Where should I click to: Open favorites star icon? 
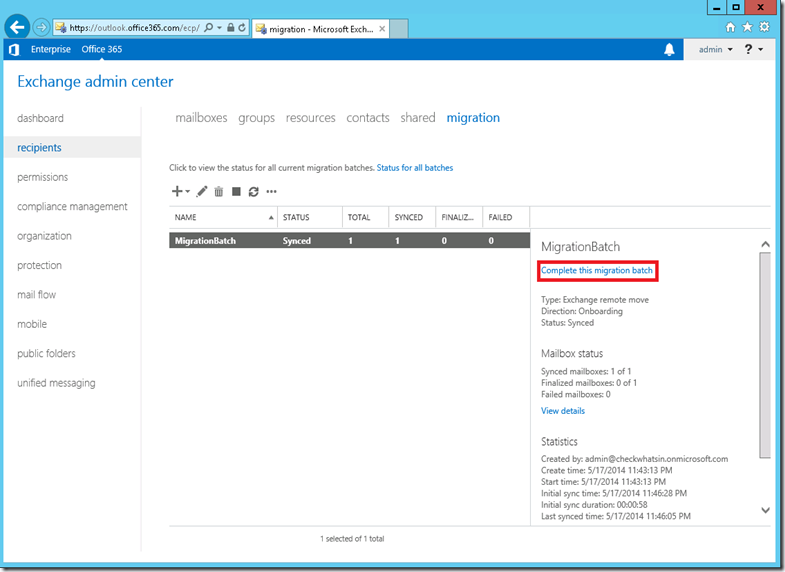747,27
